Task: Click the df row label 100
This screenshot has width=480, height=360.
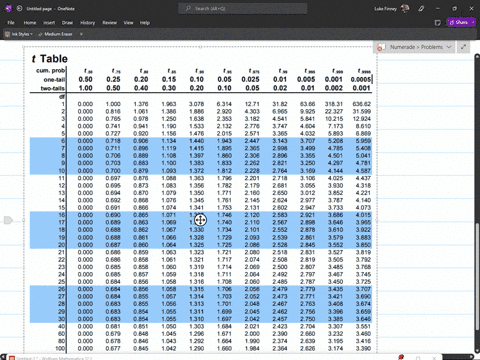Action: 60,348
